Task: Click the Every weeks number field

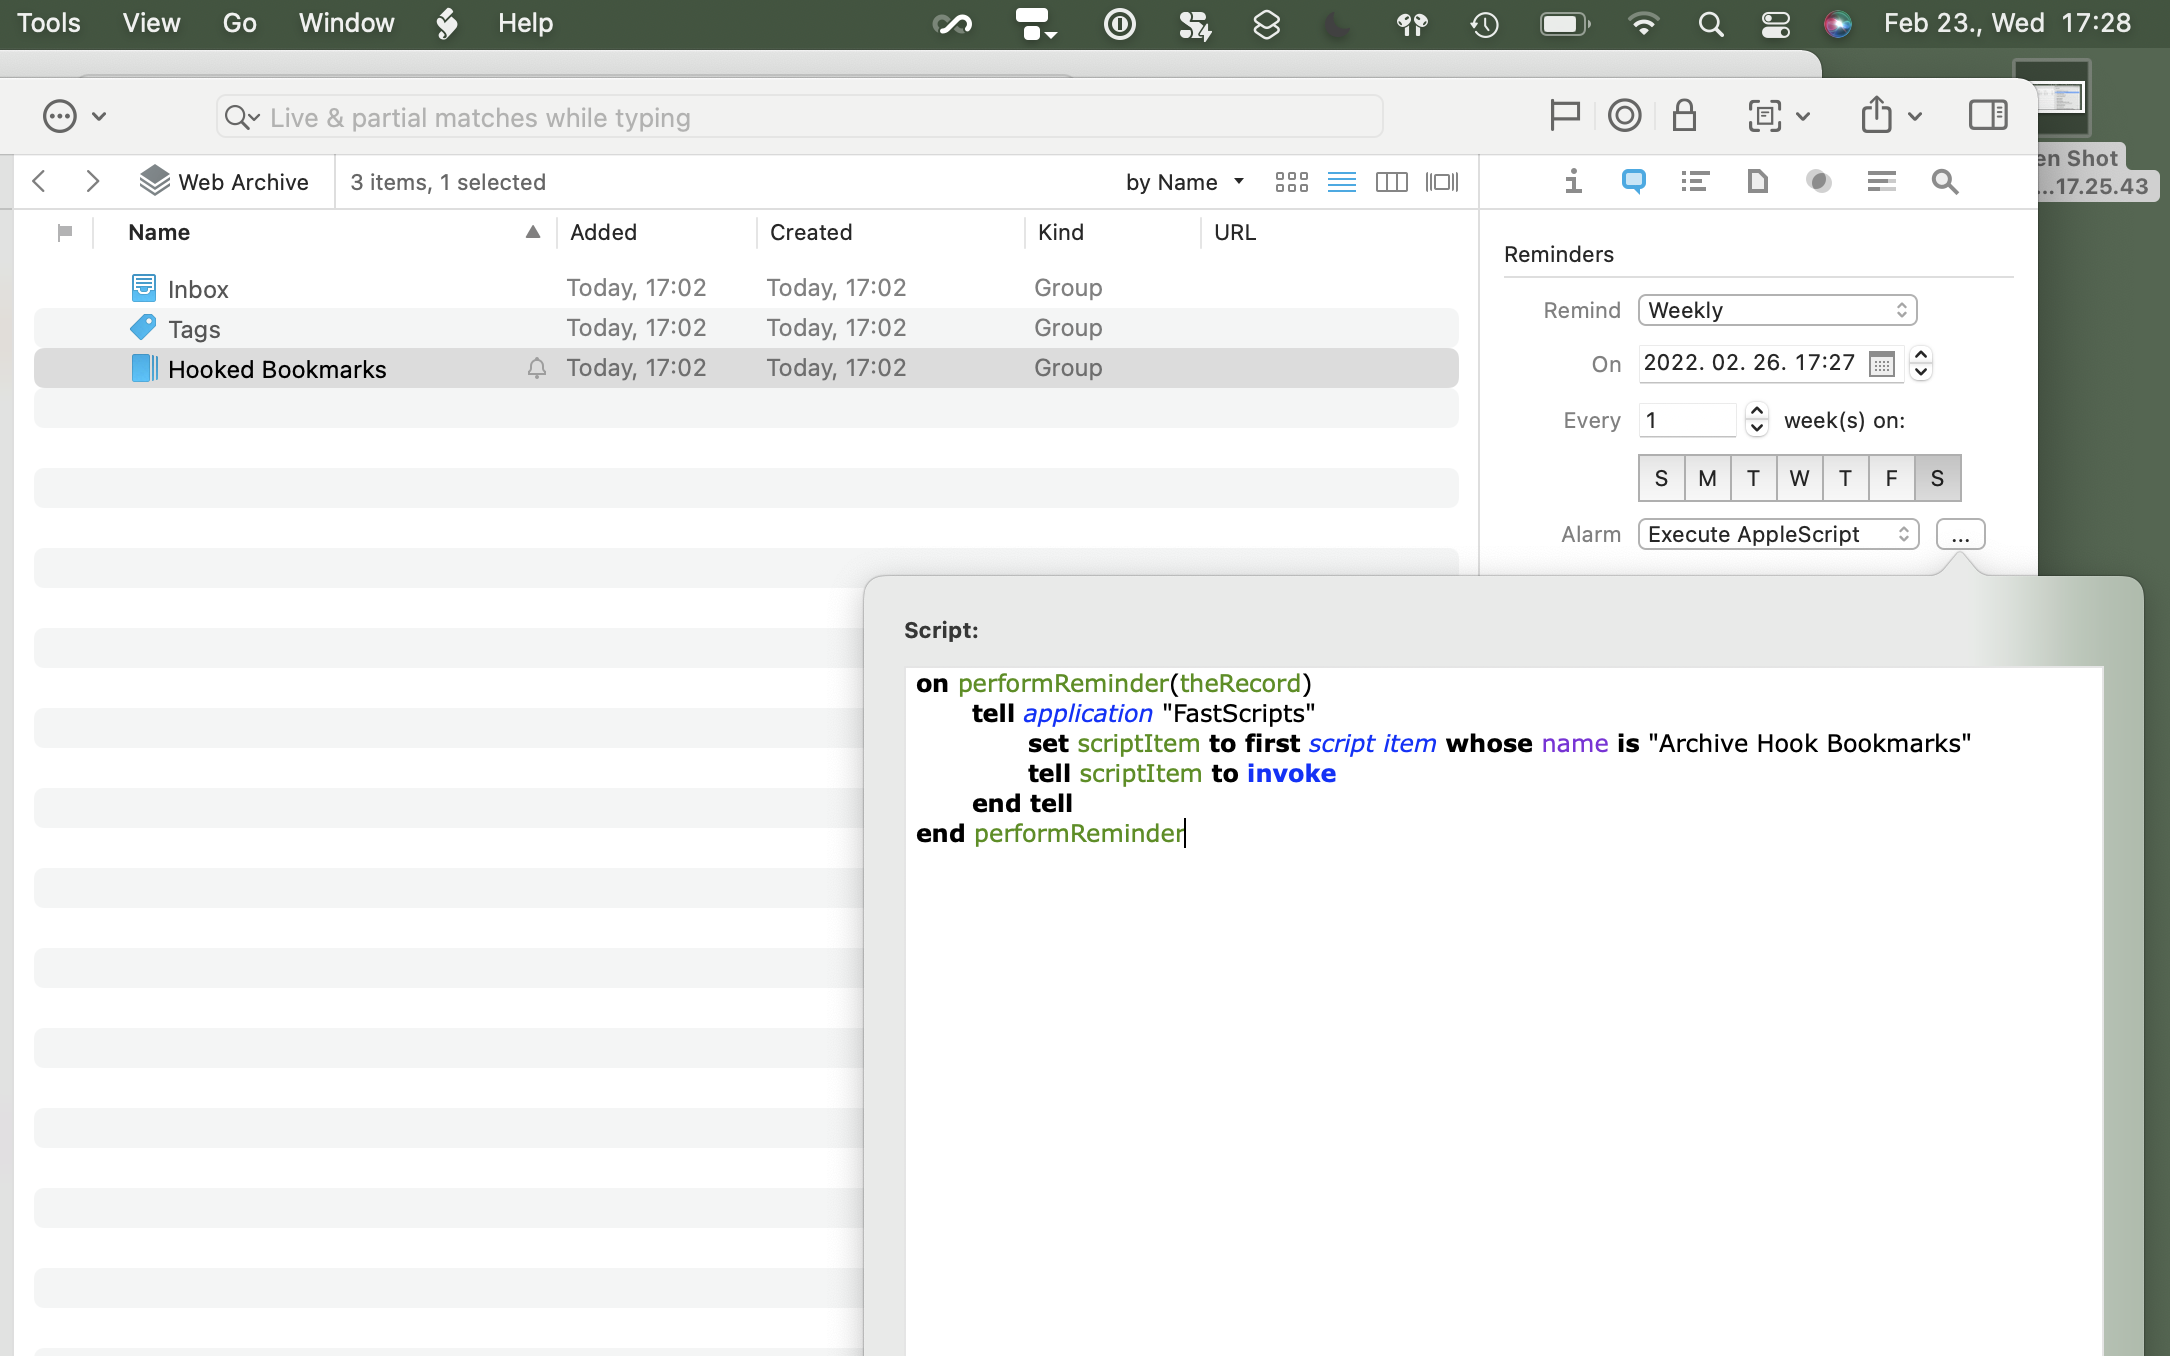Action: (x=1688, y=420)
